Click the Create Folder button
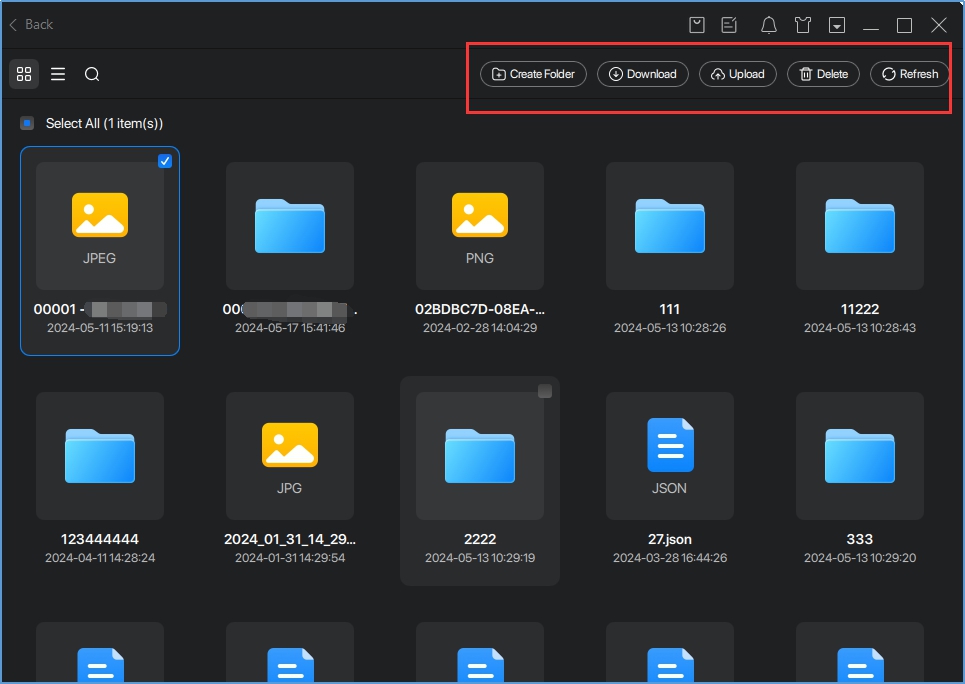Screen dimensions: 965x684 point(533,74)
